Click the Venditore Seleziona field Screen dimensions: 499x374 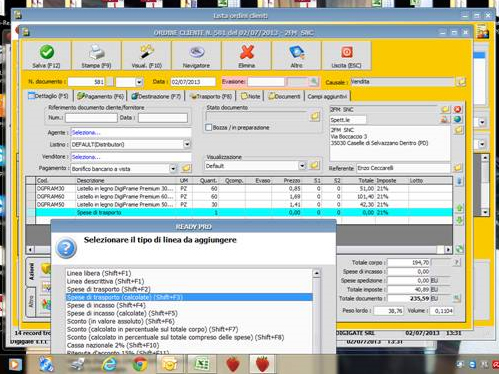point(131,157)
